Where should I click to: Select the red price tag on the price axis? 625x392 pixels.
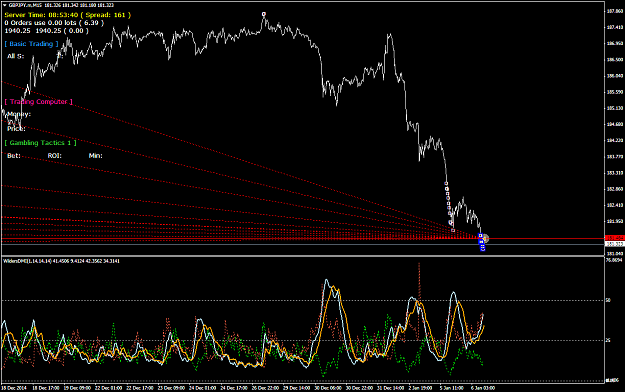tap(615, 238)
